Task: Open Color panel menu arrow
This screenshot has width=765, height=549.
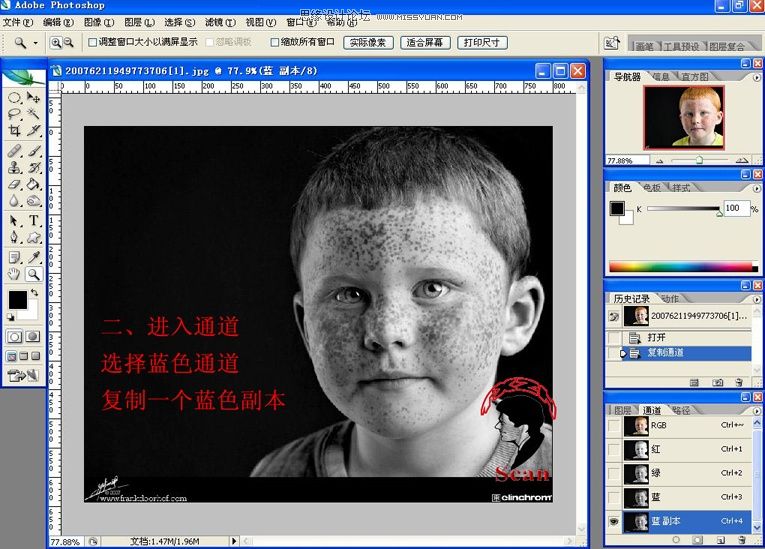Action: 756,188
